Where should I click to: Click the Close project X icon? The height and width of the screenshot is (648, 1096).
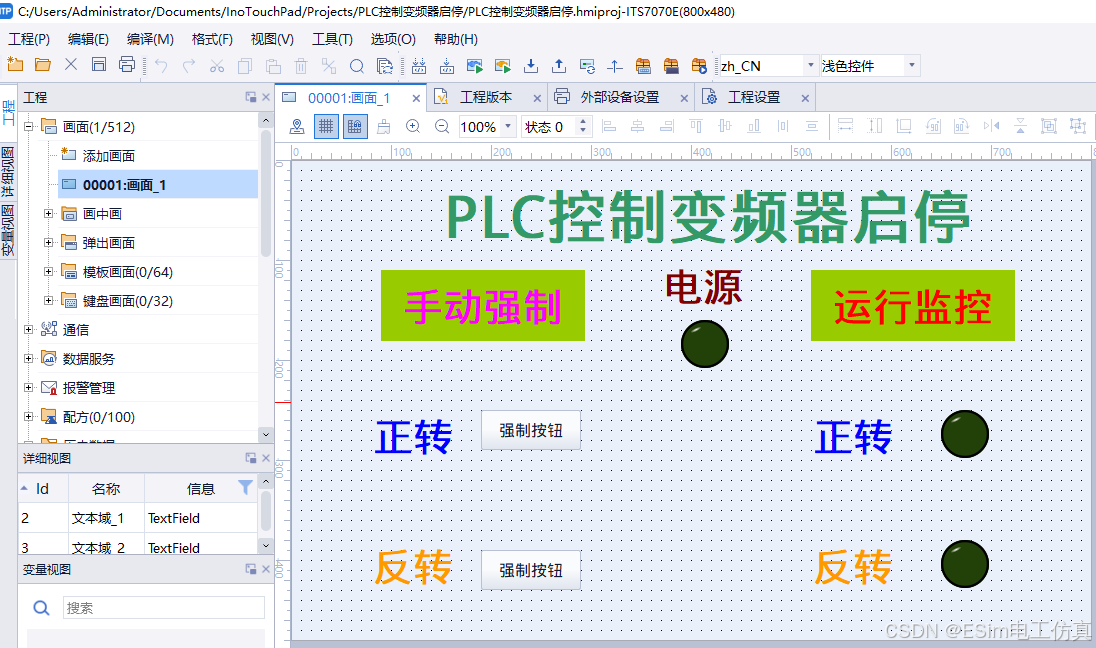tap(71, 65)
